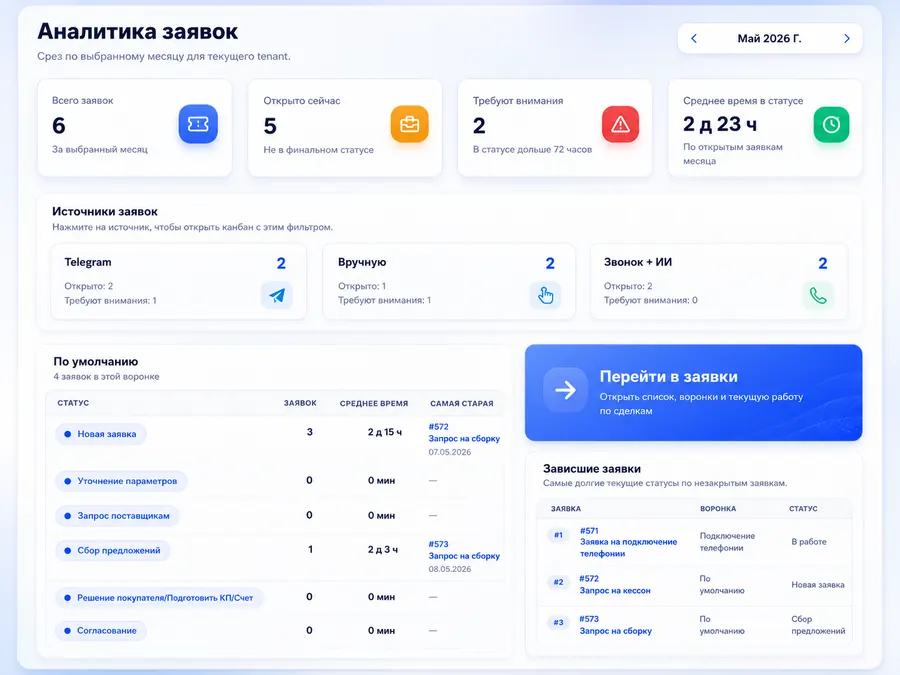
Task: Click Требуют внимания: 0 in Звонок + ИИ card
Action: coord(650,300)
